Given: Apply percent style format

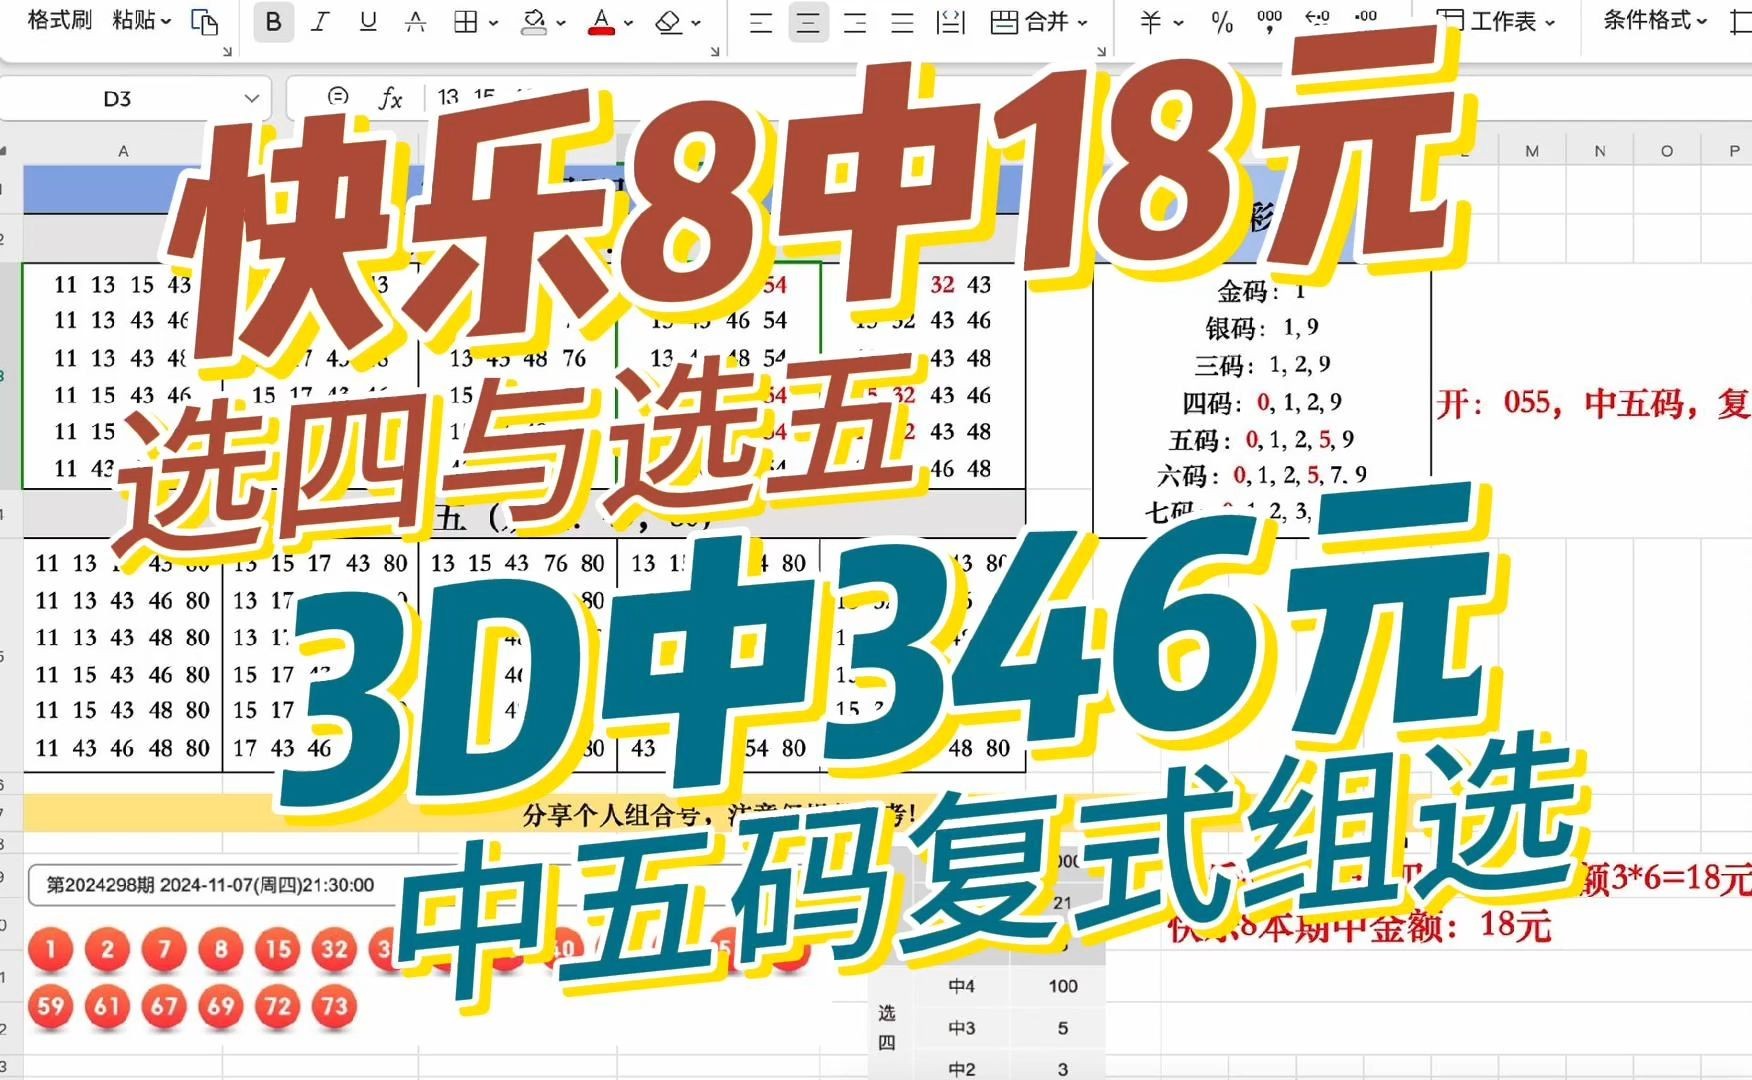Looking at the screenshot, I should point(1222,22).
